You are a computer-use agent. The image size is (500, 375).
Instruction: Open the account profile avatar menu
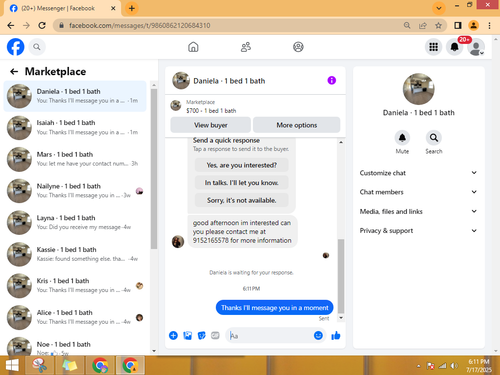(x=476, y=47)
